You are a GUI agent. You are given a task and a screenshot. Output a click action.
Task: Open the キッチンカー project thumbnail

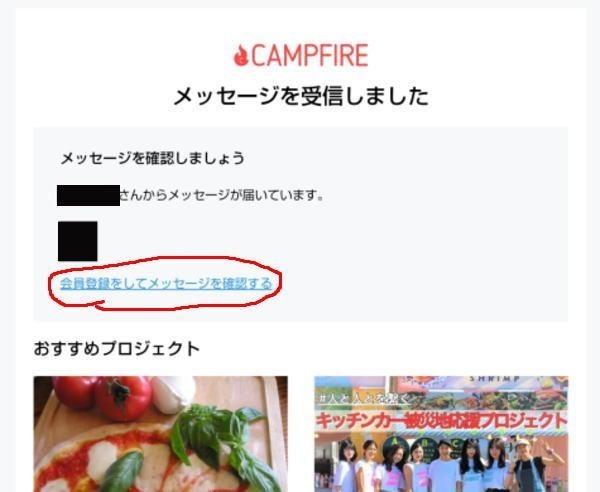tap(441, 434)
